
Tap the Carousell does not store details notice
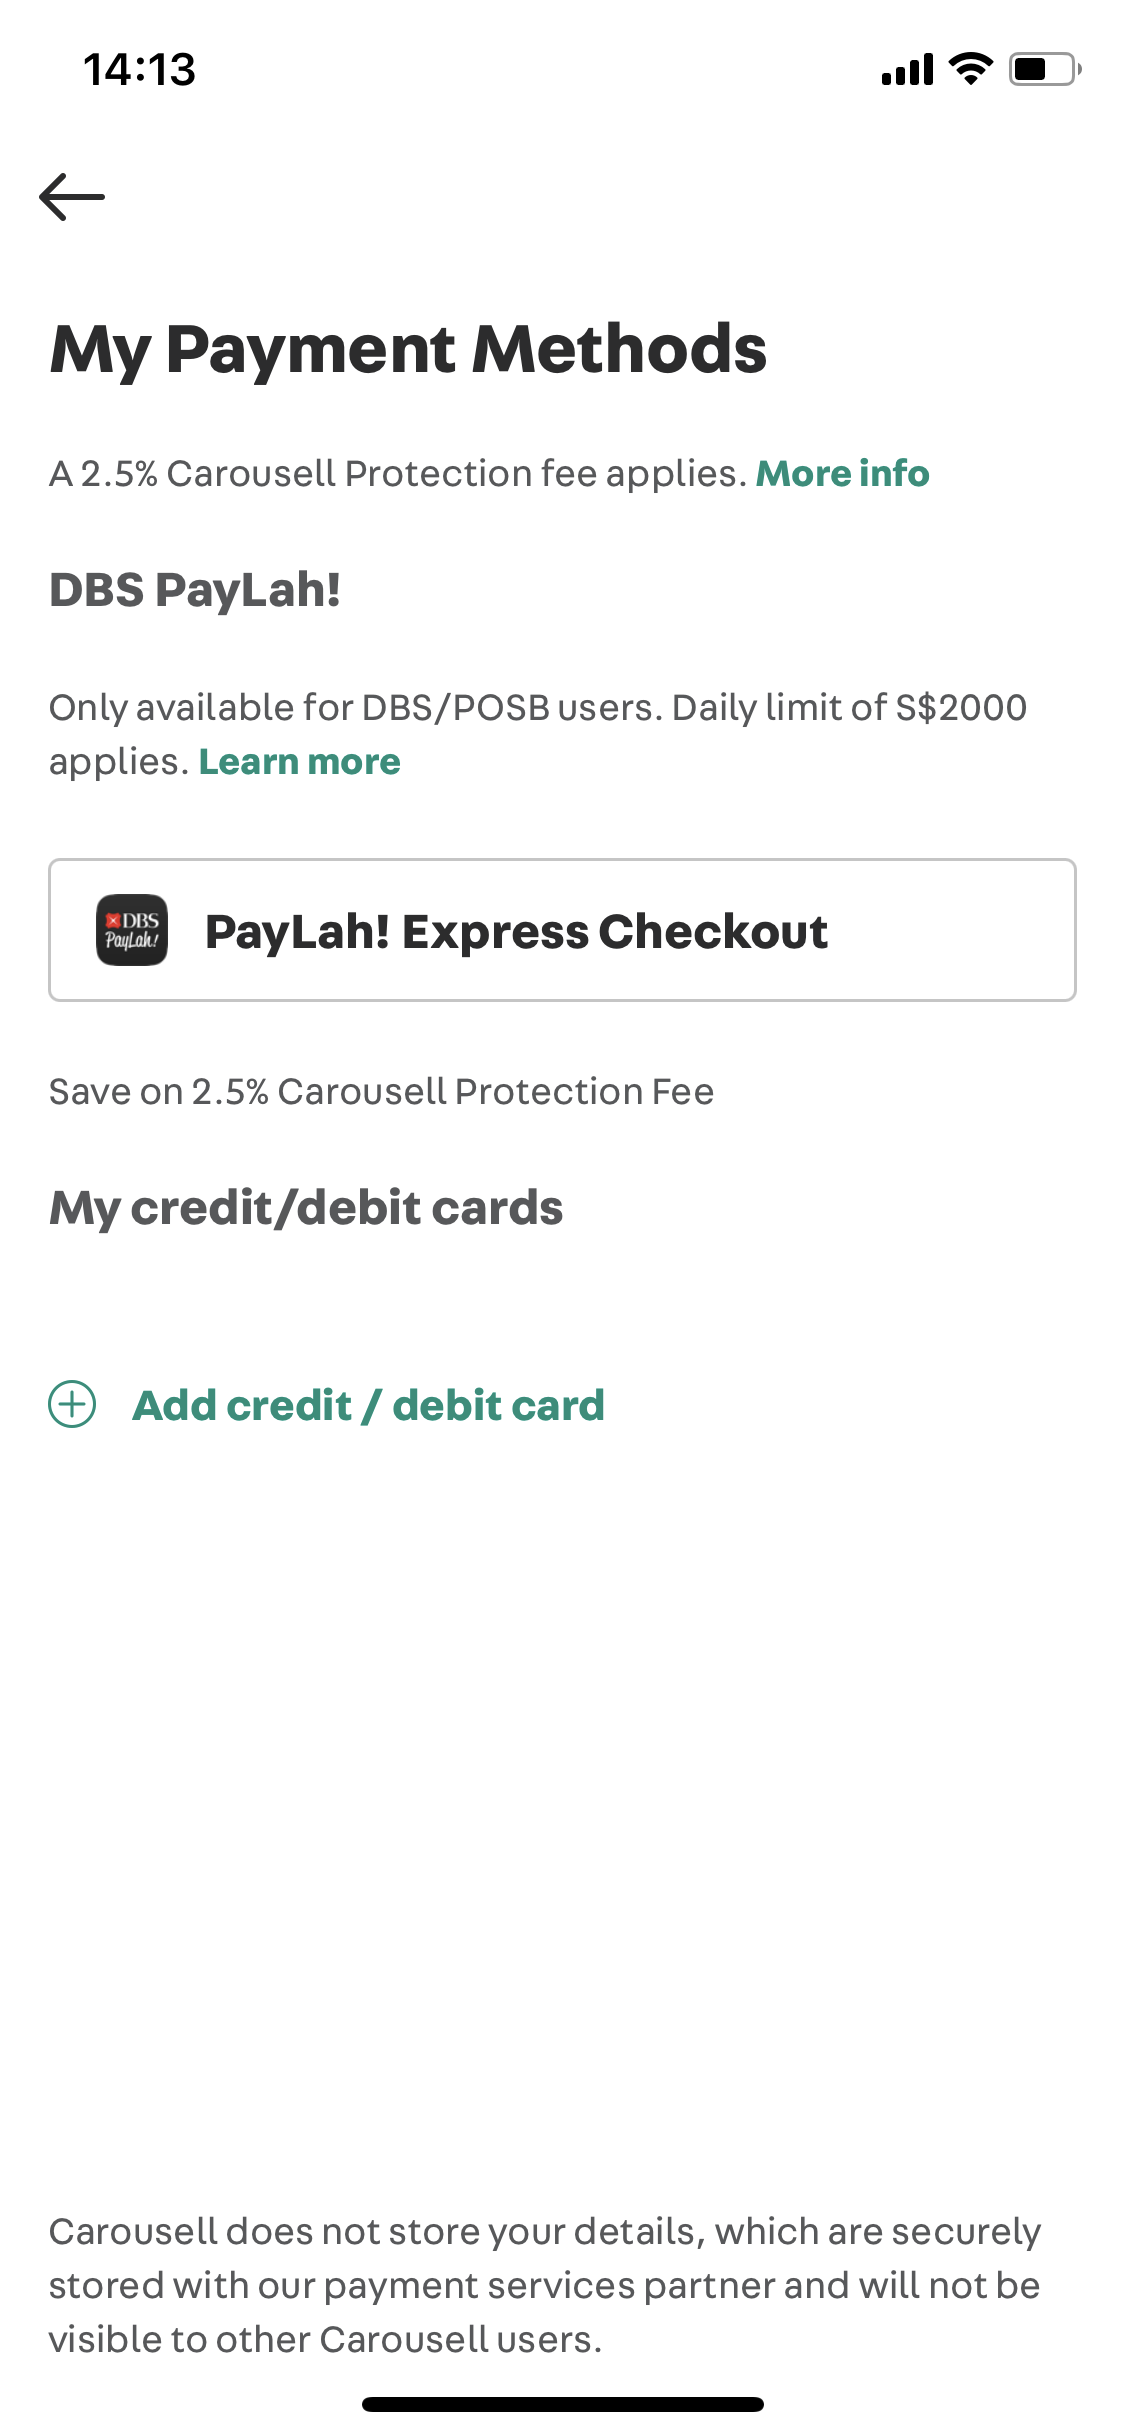[545, 2285]
